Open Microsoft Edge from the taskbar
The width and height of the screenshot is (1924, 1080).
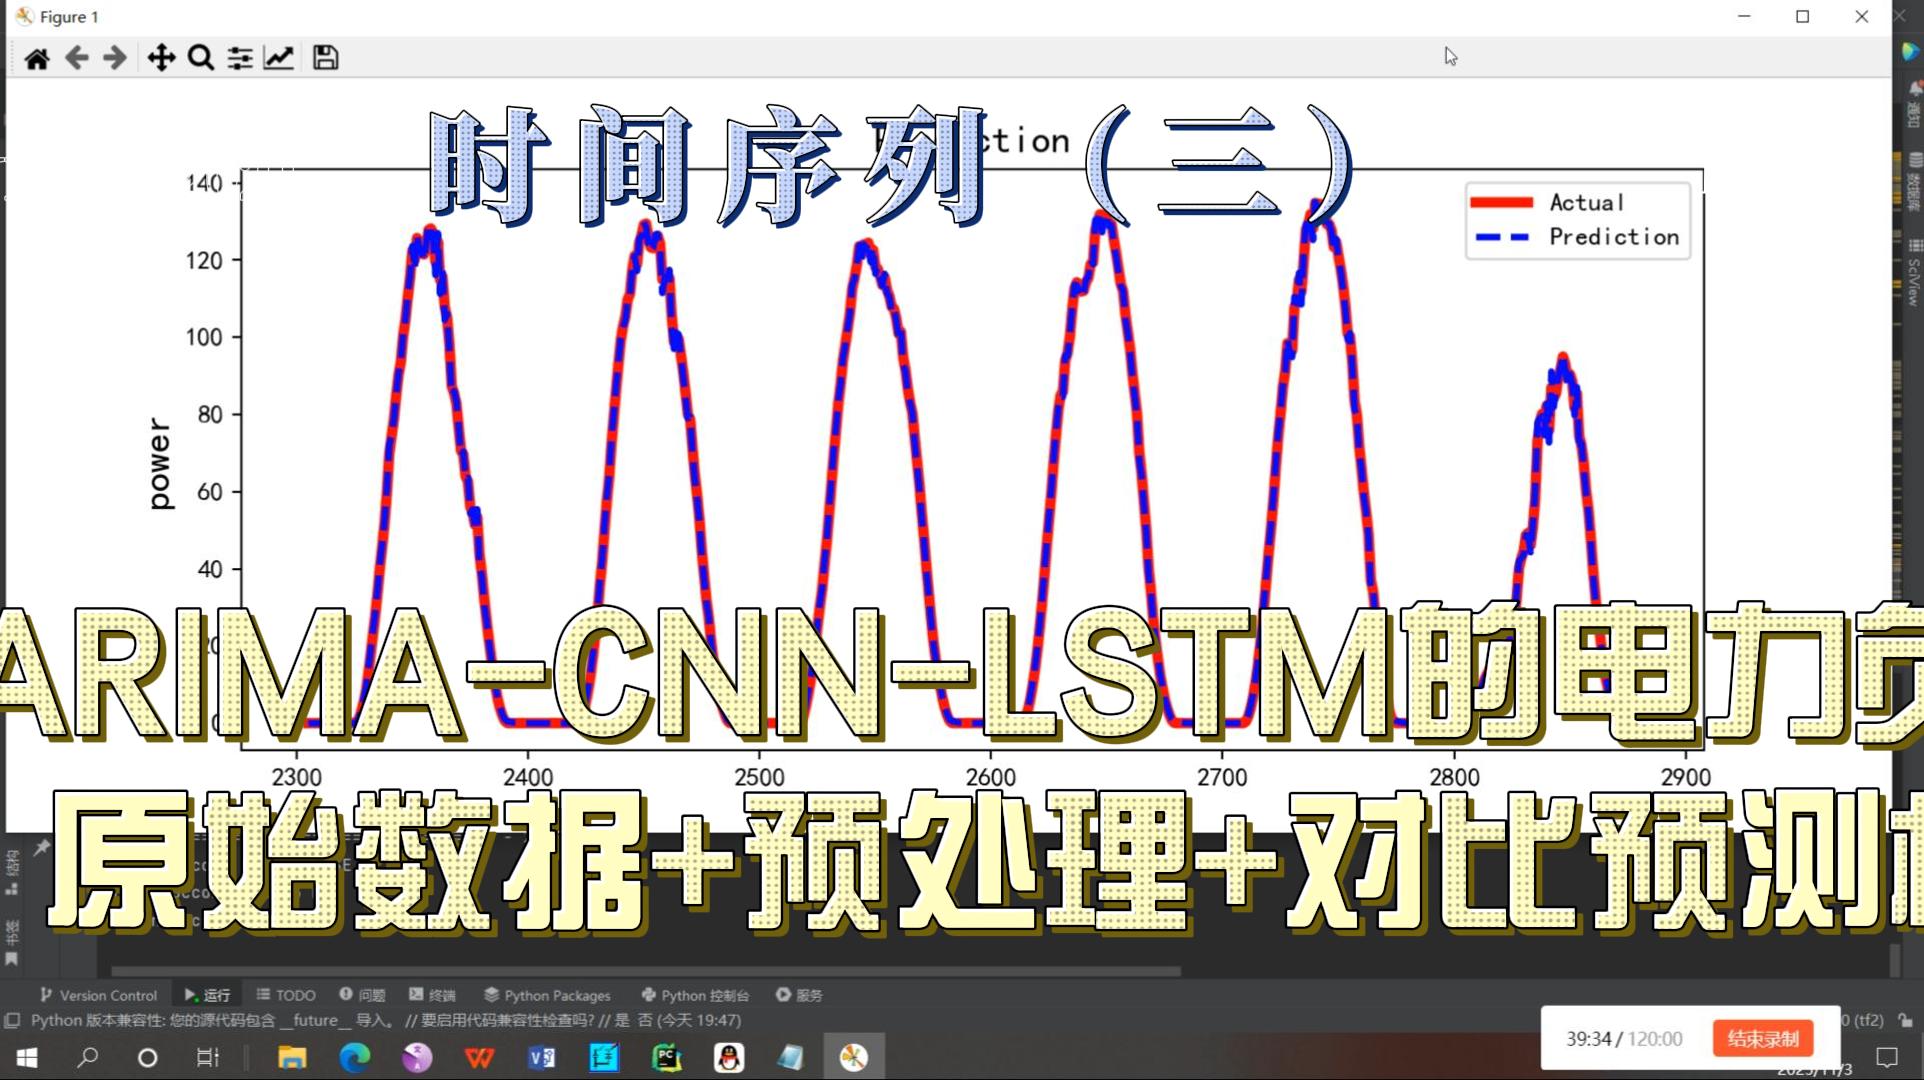click(354, 1057)
